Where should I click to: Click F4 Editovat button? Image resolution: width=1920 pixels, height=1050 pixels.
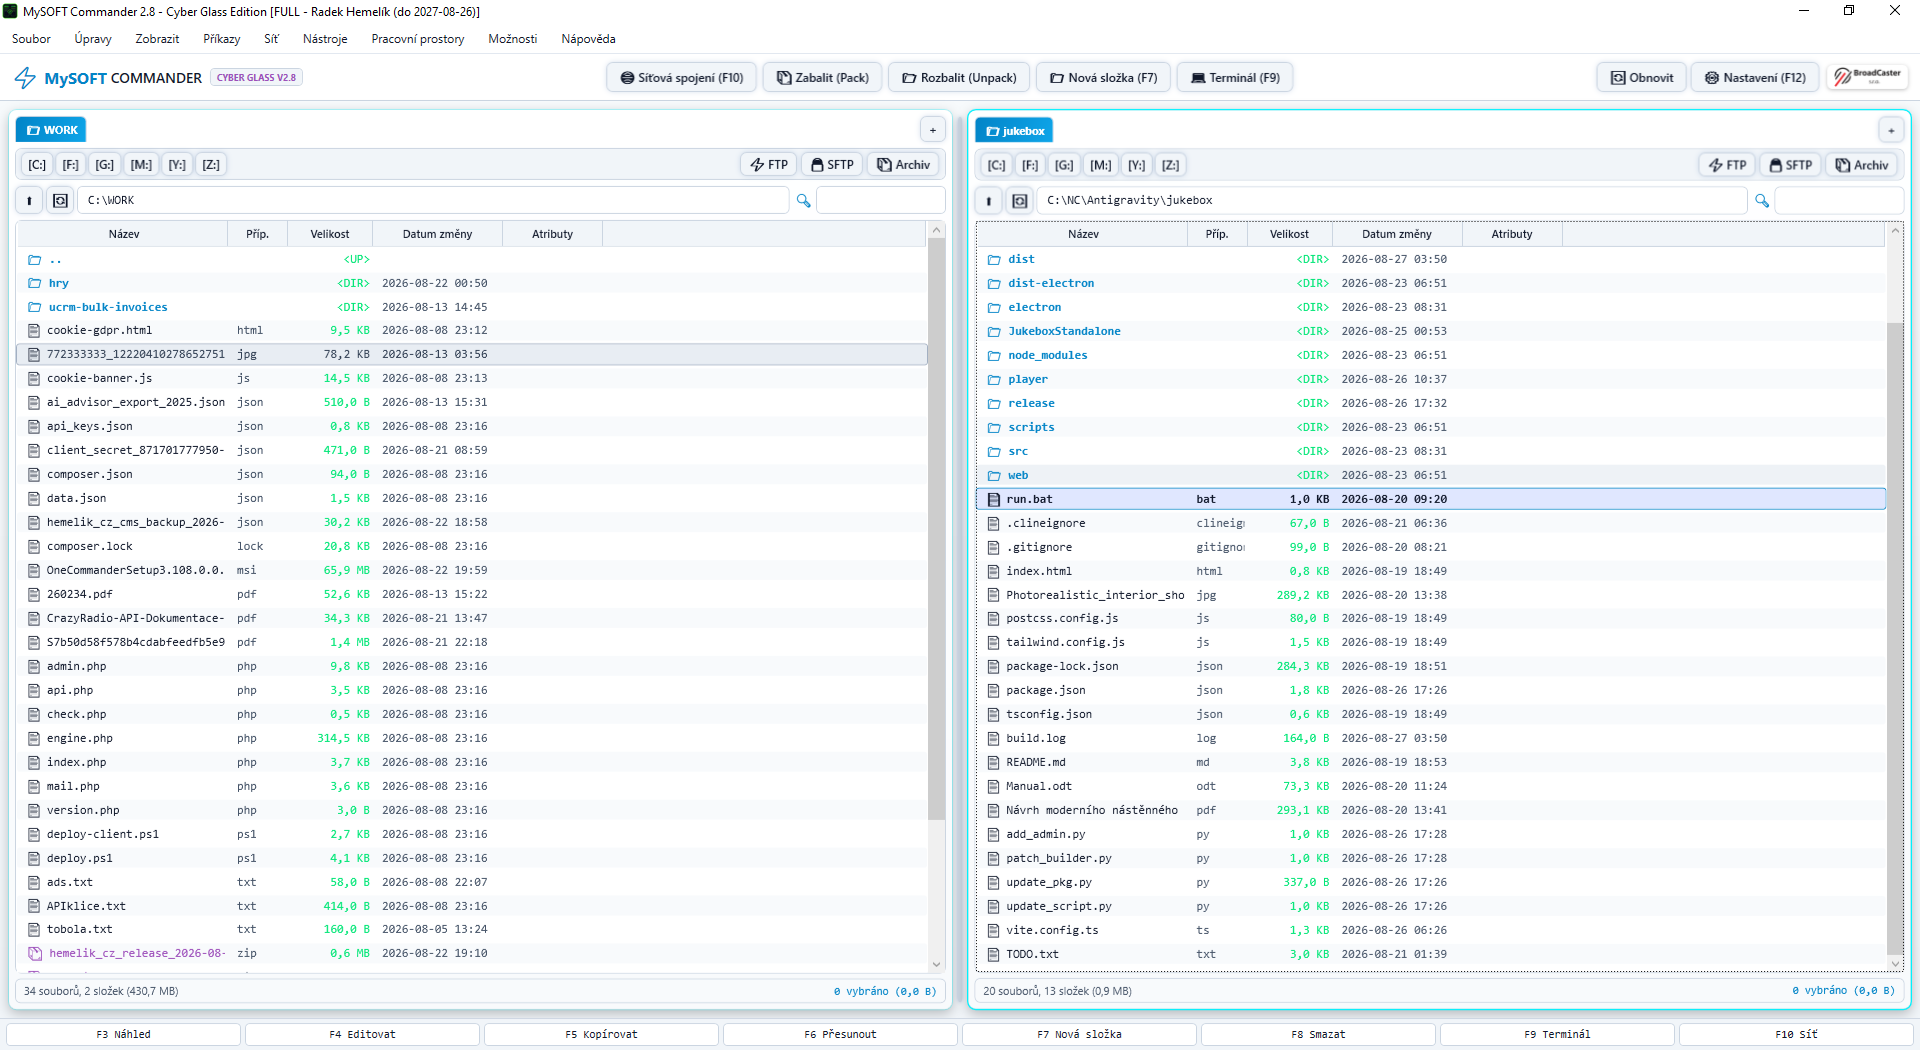[362, 1034]
